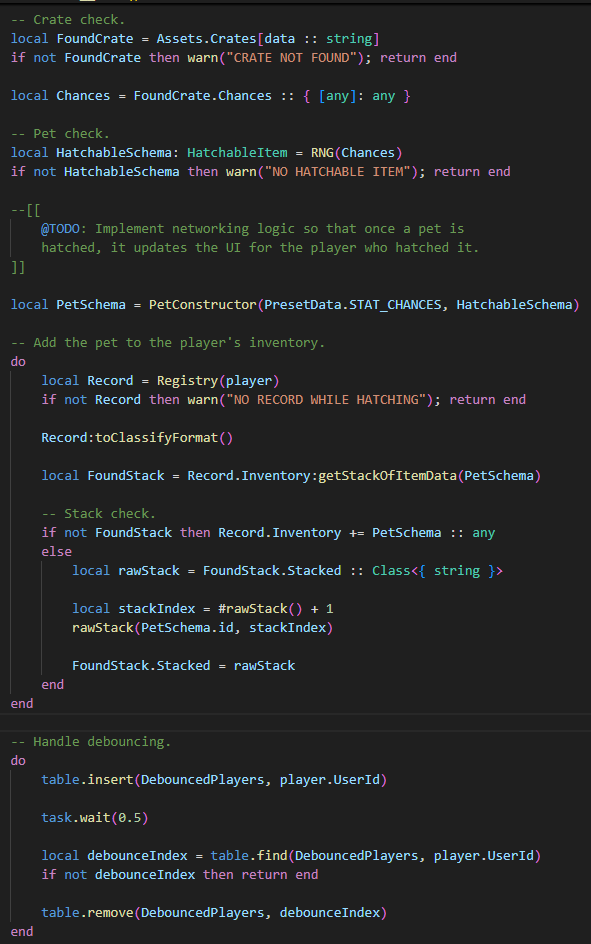Click the "else" keyword
591x944 pixels.
click(x=56, y=551)
